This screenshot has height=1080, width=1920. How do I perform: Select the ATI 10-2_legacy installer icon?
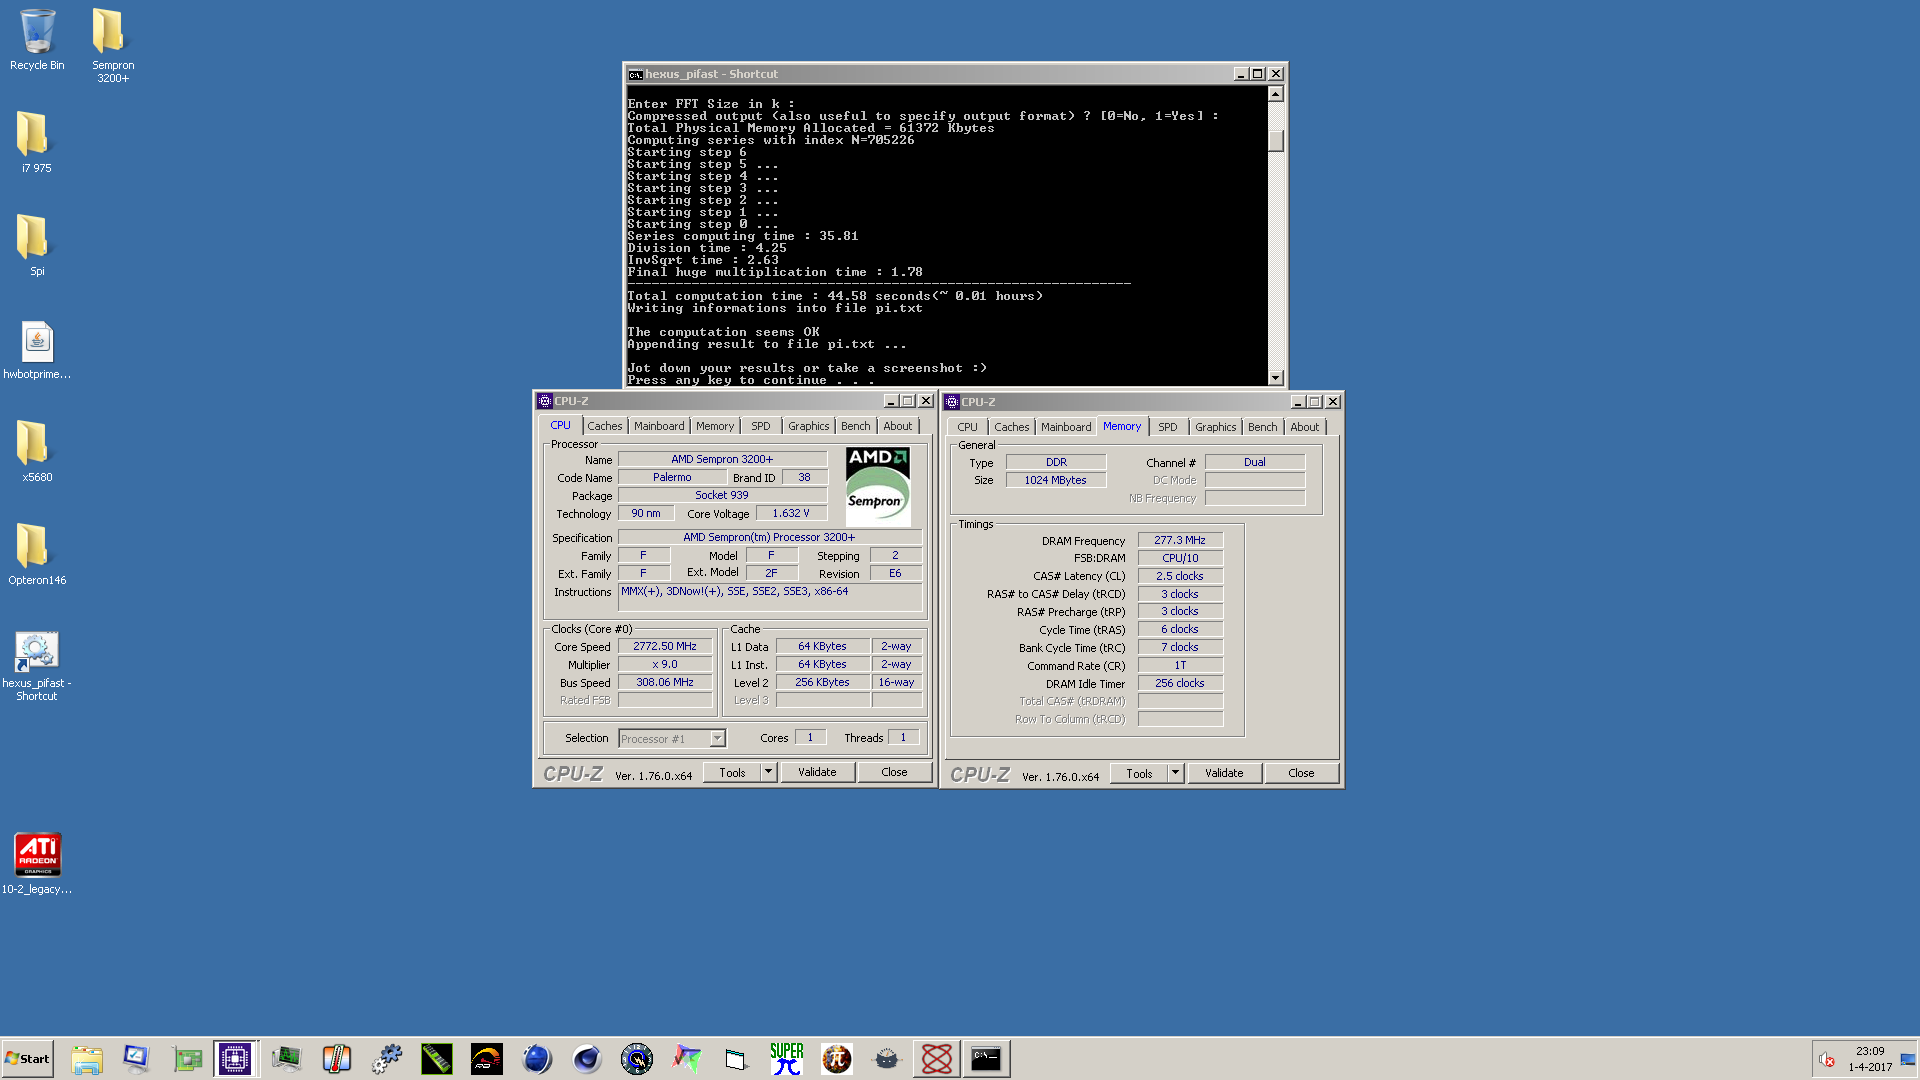click(x=37, y=863)
